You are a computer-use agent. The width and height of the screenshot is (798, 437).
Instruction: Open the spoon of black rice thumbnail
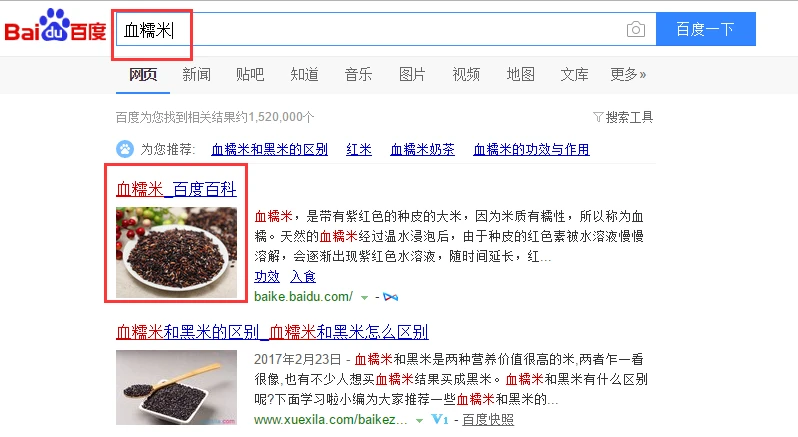tap(176, 387)
